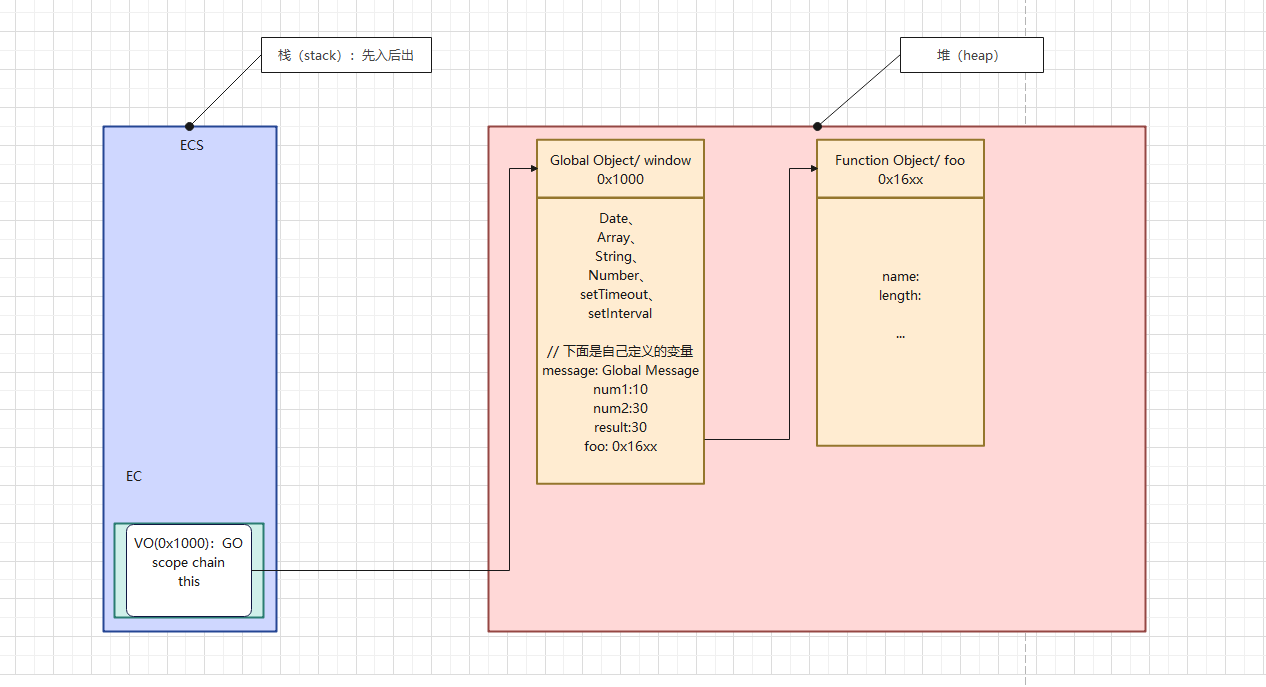Click the arrowhead pointing into Function Object
Image resolution: width=1266 pixels, height=687 pixels.
[811, 169]
